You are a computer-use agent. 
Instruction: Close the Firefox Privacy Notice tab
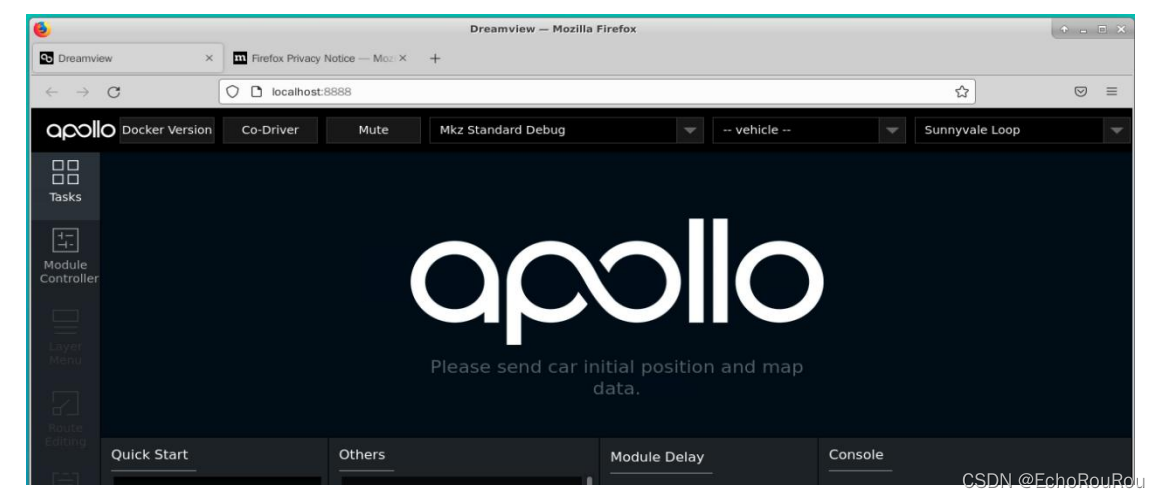(402, 58)
